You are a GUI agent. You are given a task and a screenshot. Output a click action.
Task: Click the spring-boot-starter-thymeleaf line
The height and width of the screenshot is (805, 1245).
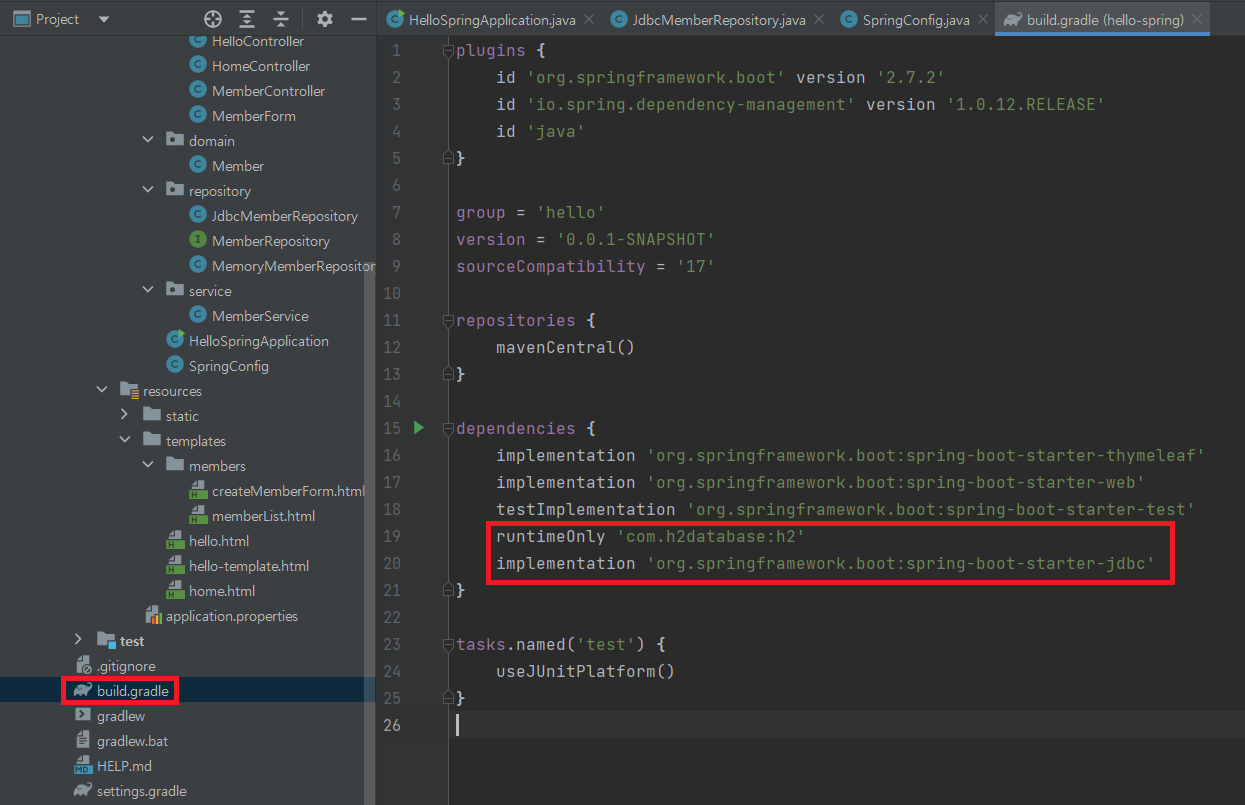click(x=850, y=455)
